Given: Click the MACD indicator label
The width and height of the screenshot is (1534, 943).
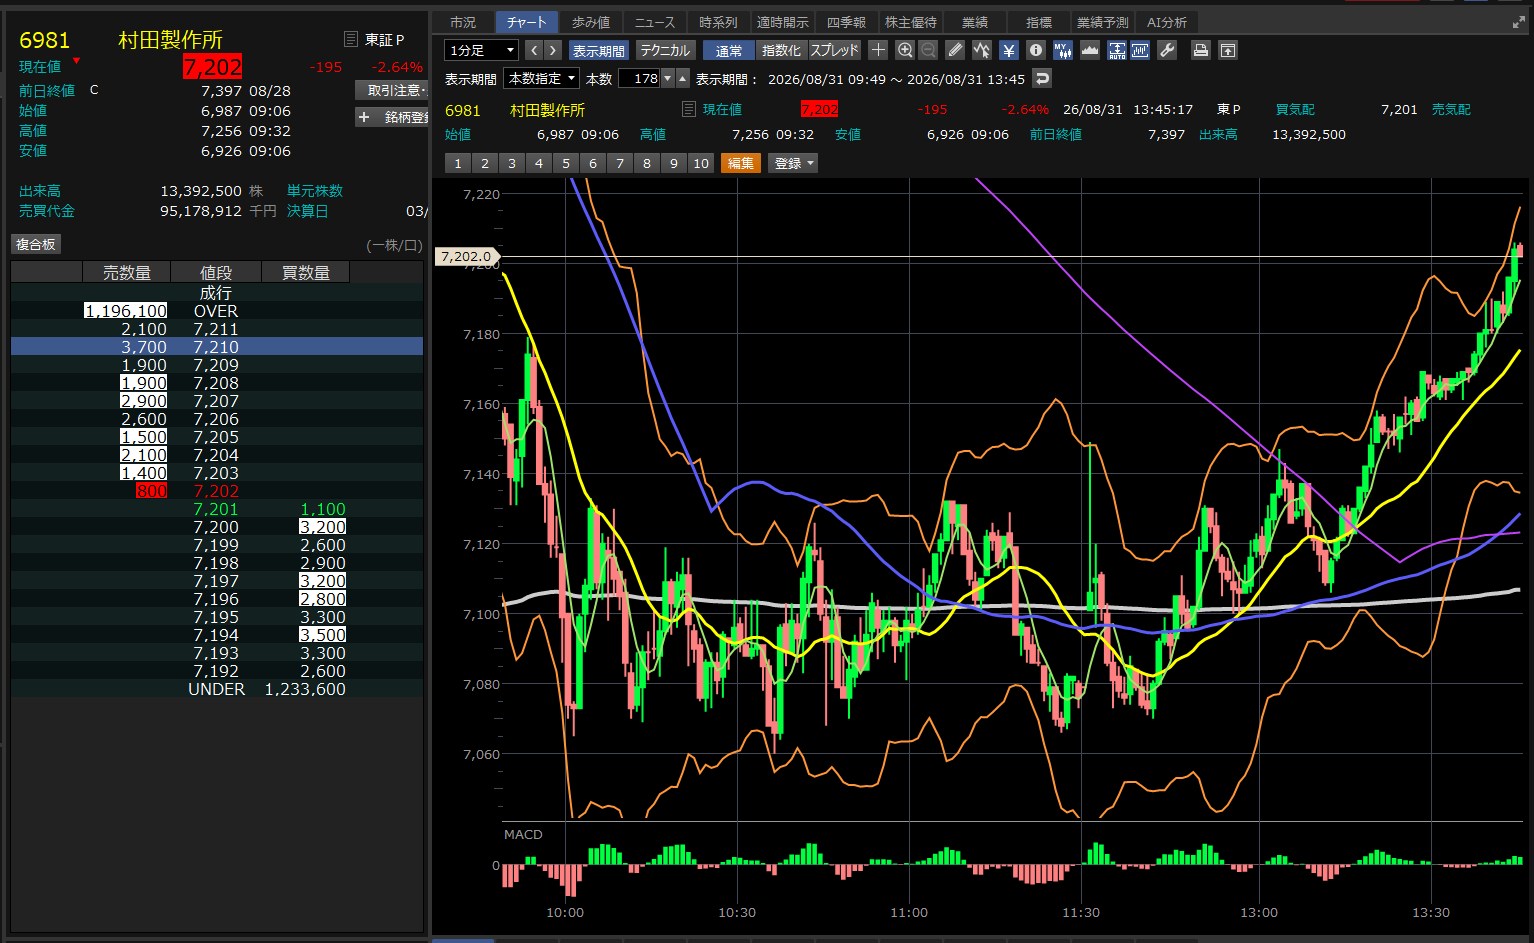Looking at the screenshot, I should pos(523,834).
